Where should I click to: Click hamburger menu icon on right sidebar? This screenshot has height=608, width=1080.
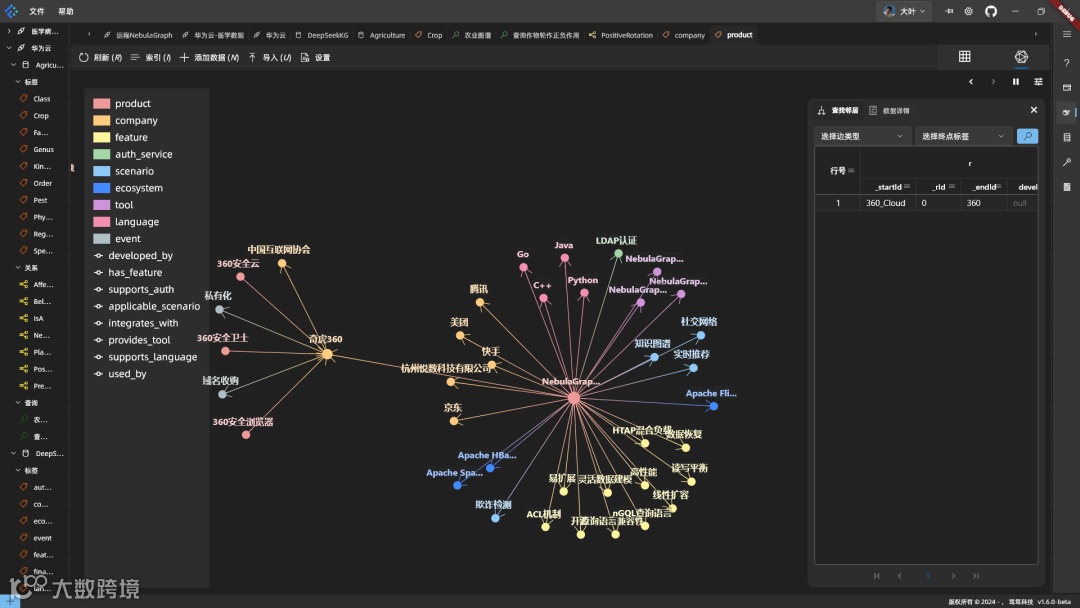pos(1066,34)
